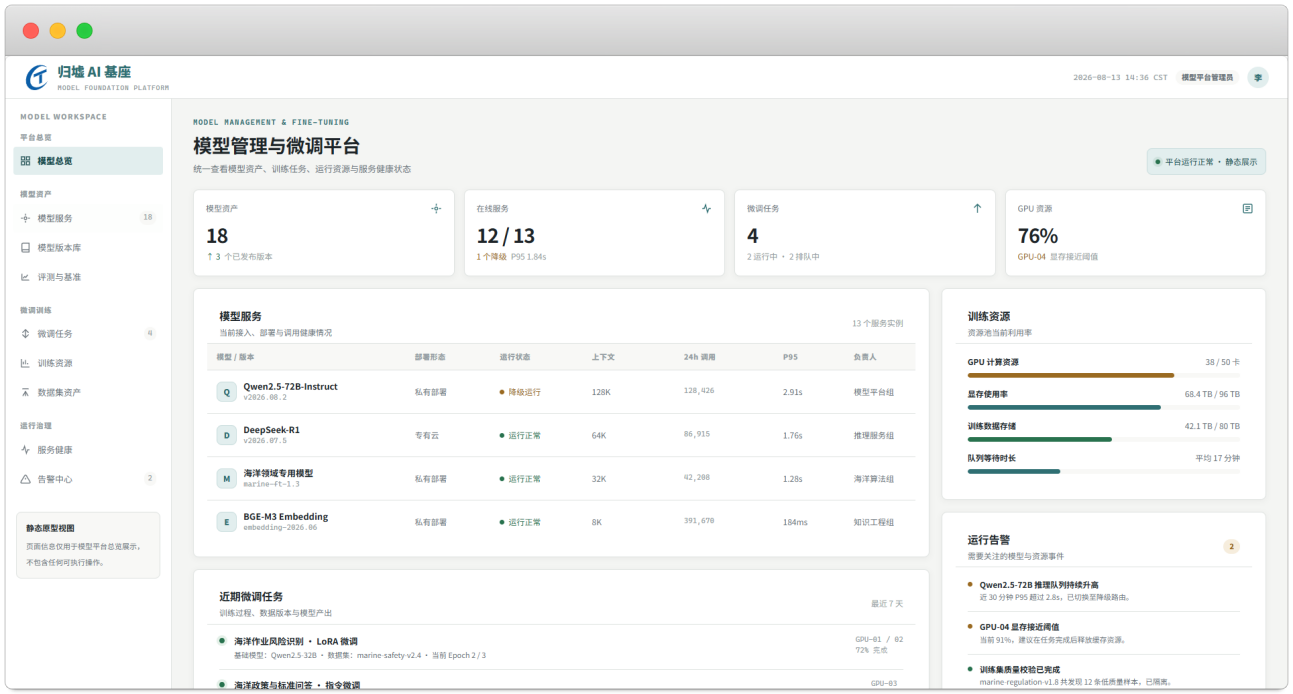Open the 模型版本库 book icon

(x=25, y=247)
